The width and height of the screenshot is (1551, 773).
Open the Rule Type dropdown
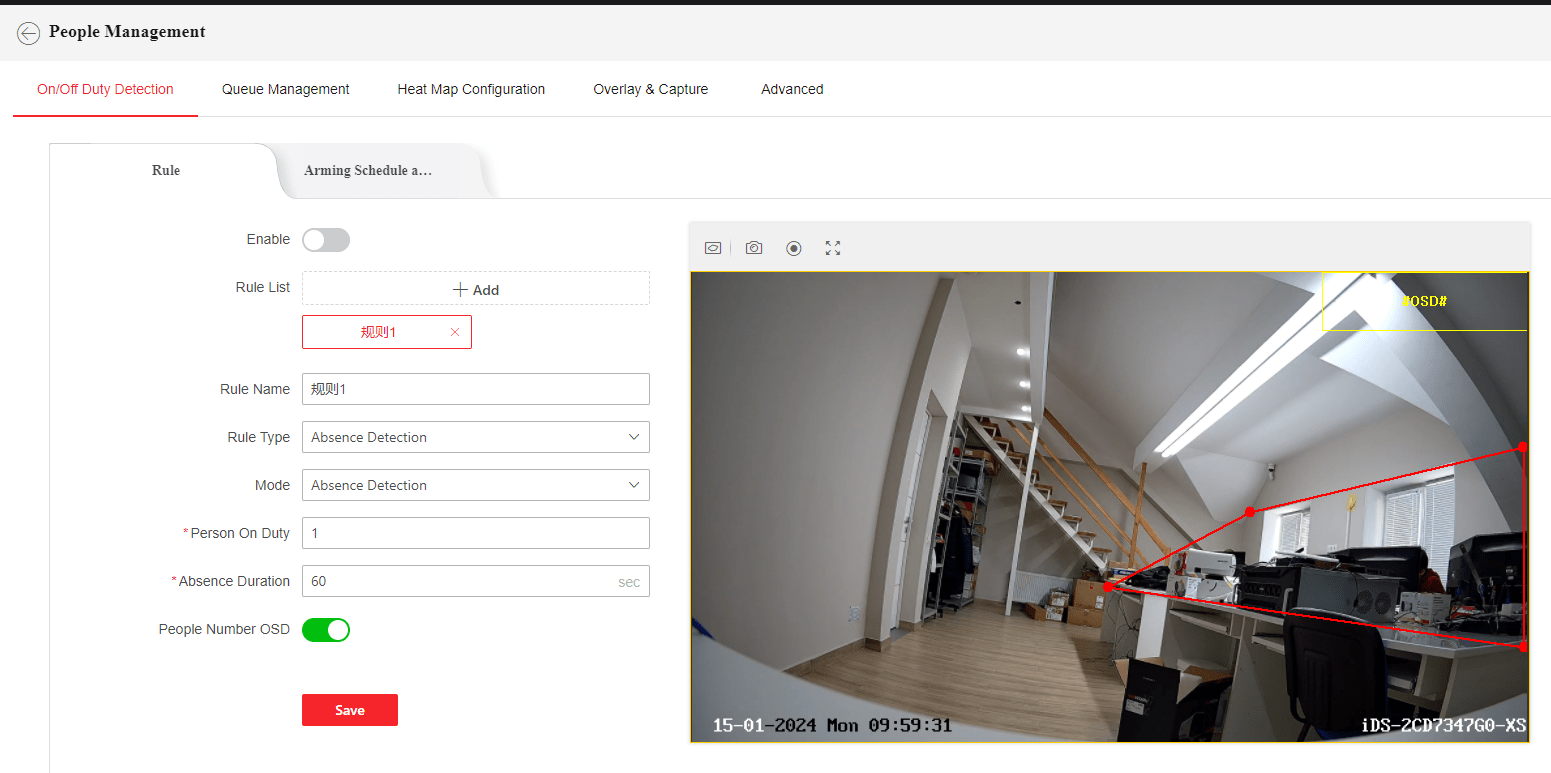475,437
